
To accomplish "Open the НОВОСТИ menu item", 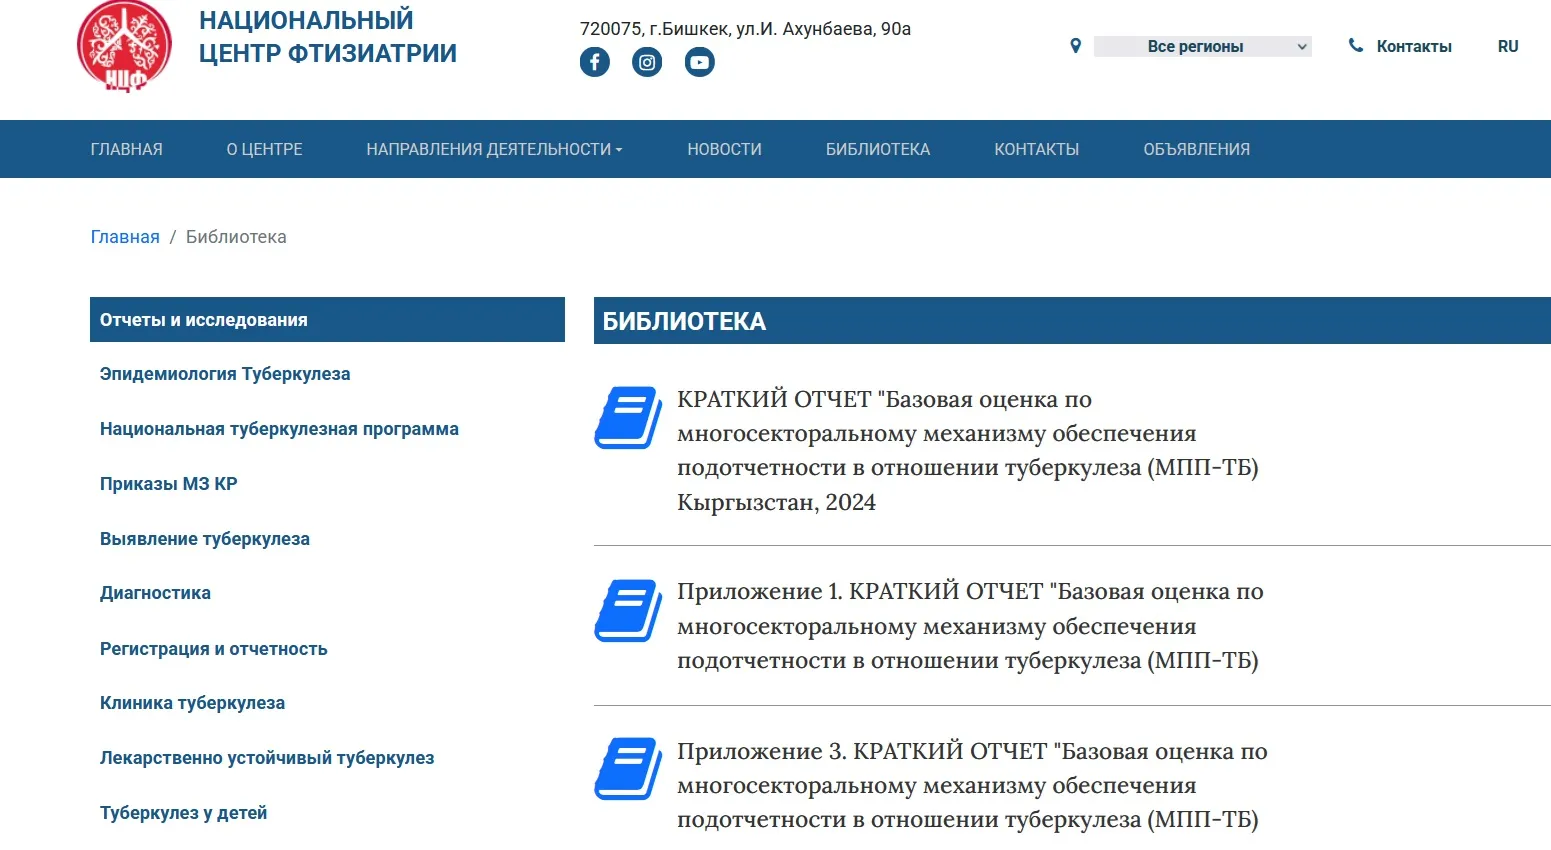I will (724, 148).
